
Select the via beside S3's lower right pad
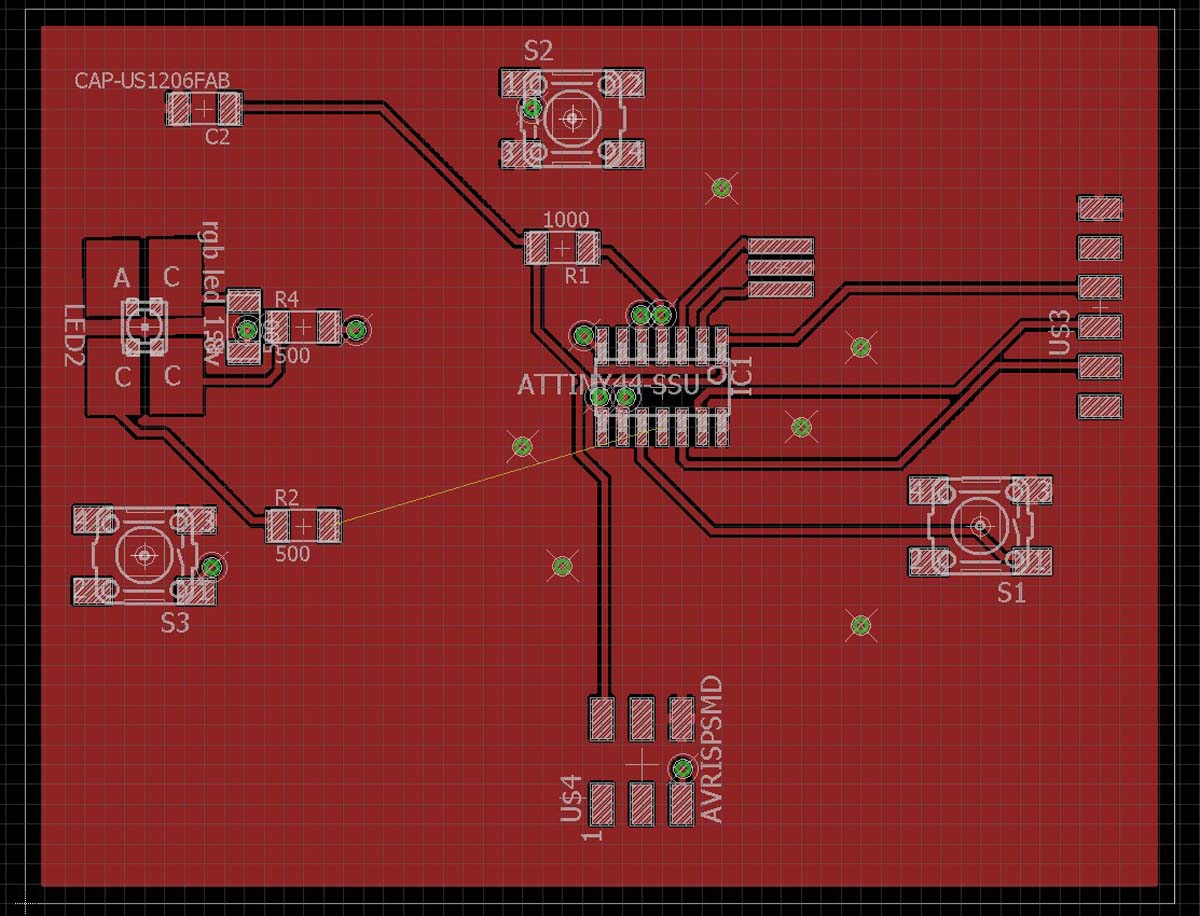212,567
